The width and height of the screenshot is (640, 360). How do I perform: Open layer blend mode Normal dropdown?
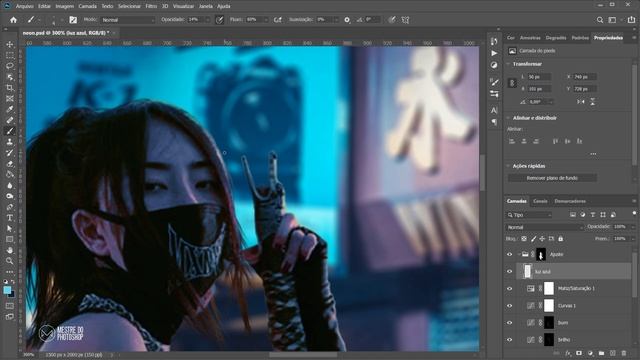pos(544,227)
